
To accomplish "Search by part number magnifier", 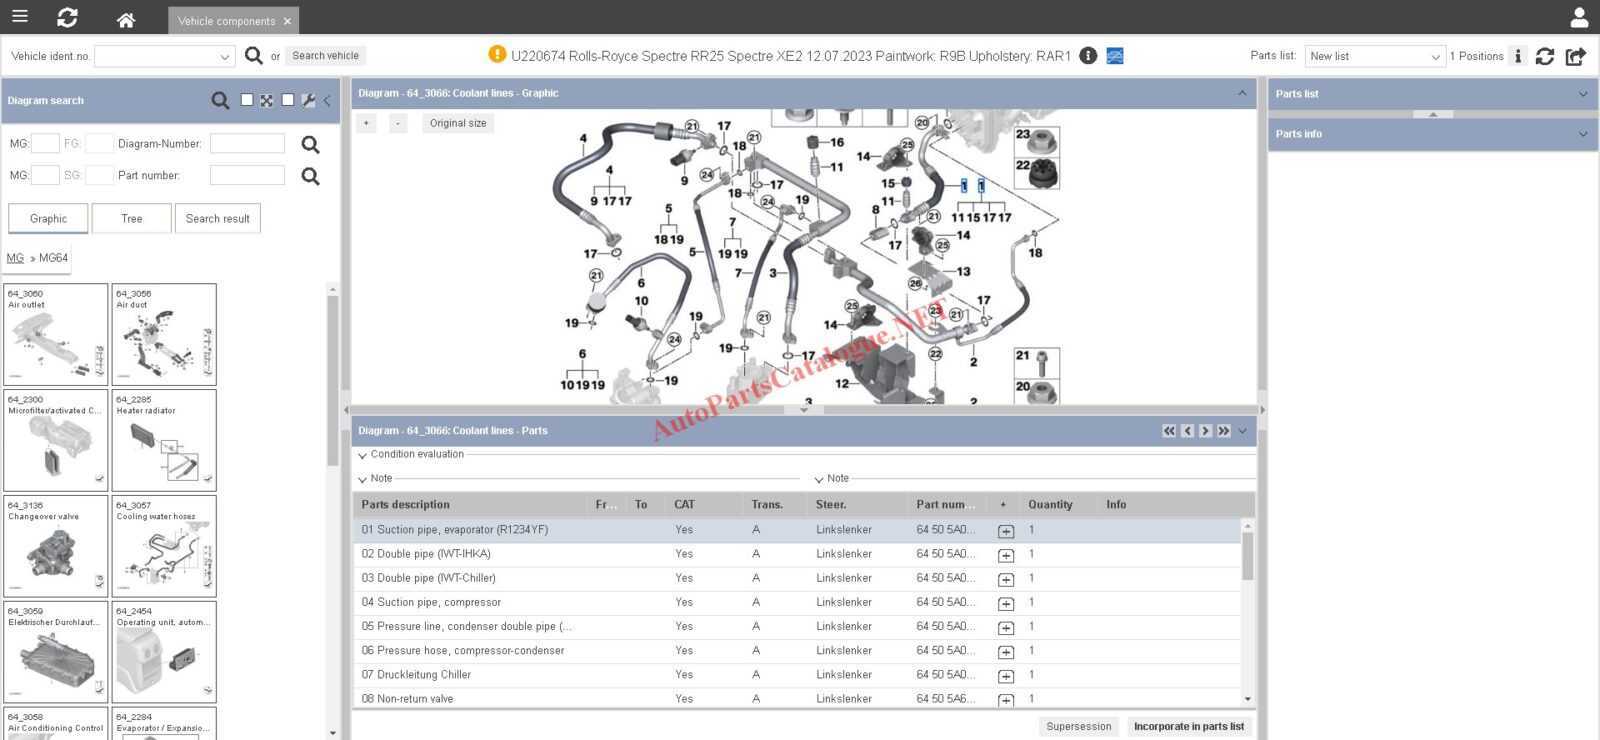I will [311, 177].
